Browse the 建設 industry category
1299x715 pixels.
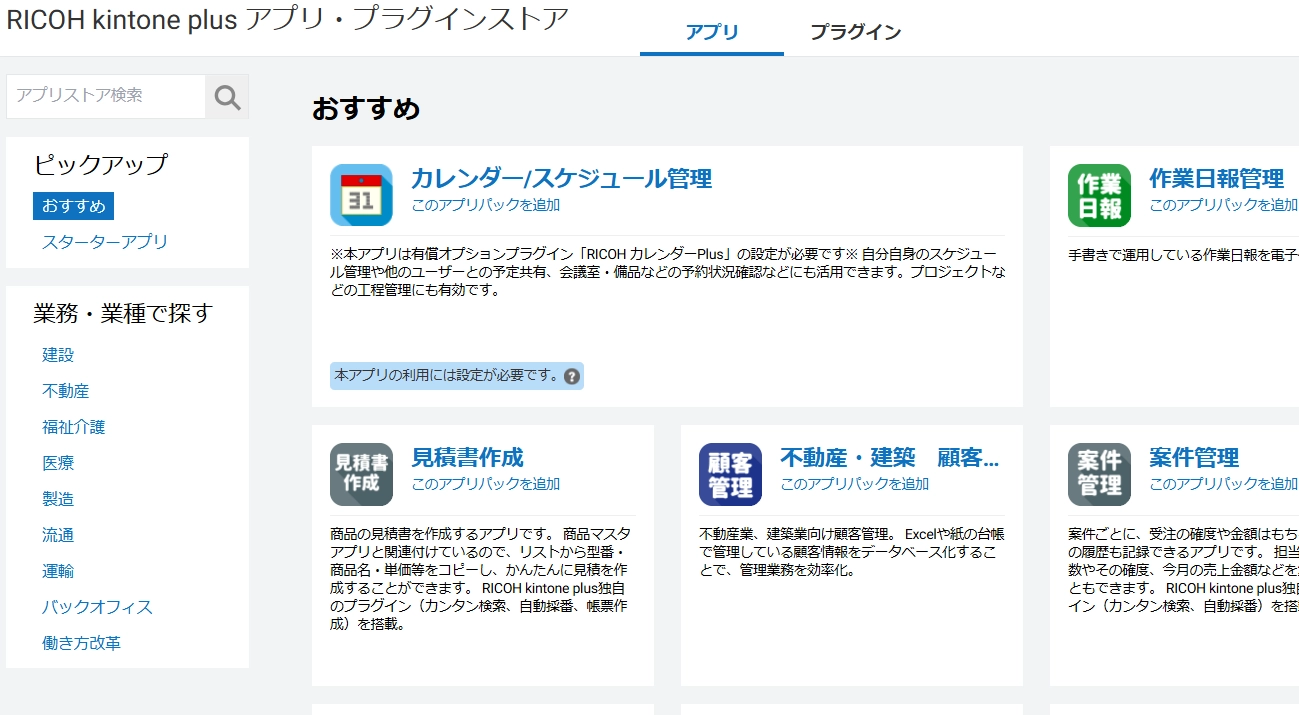coord(58,355)
